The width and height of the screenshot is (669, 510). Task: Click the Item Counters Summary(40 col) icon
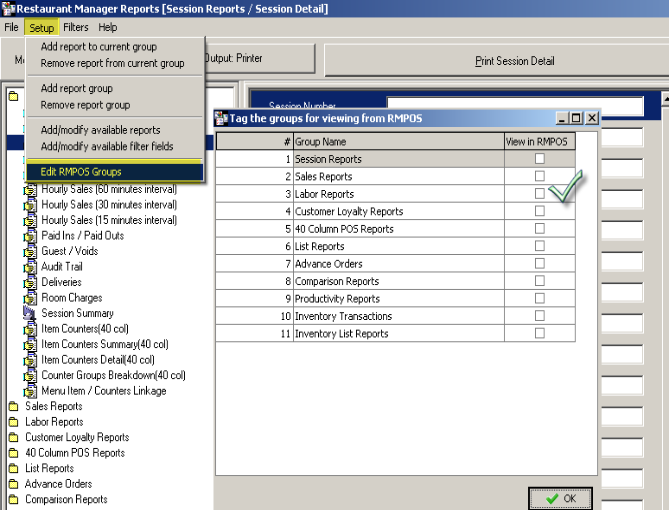(30, 344)
